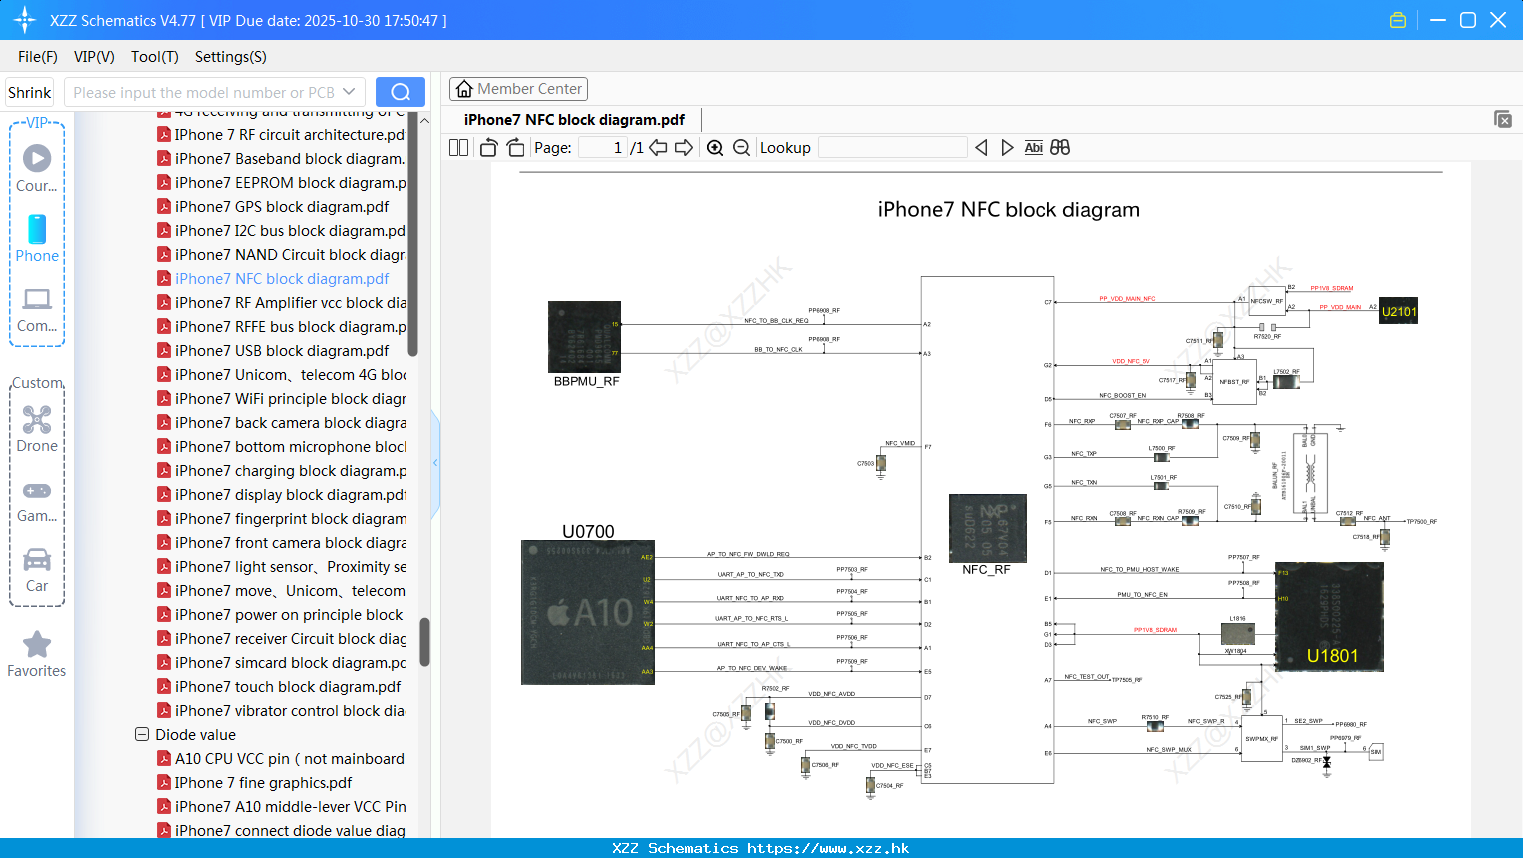Open iPhone 7 fine graphics.pdf
This screenshot has width=1523, height=858.
[x=255, y=783]
